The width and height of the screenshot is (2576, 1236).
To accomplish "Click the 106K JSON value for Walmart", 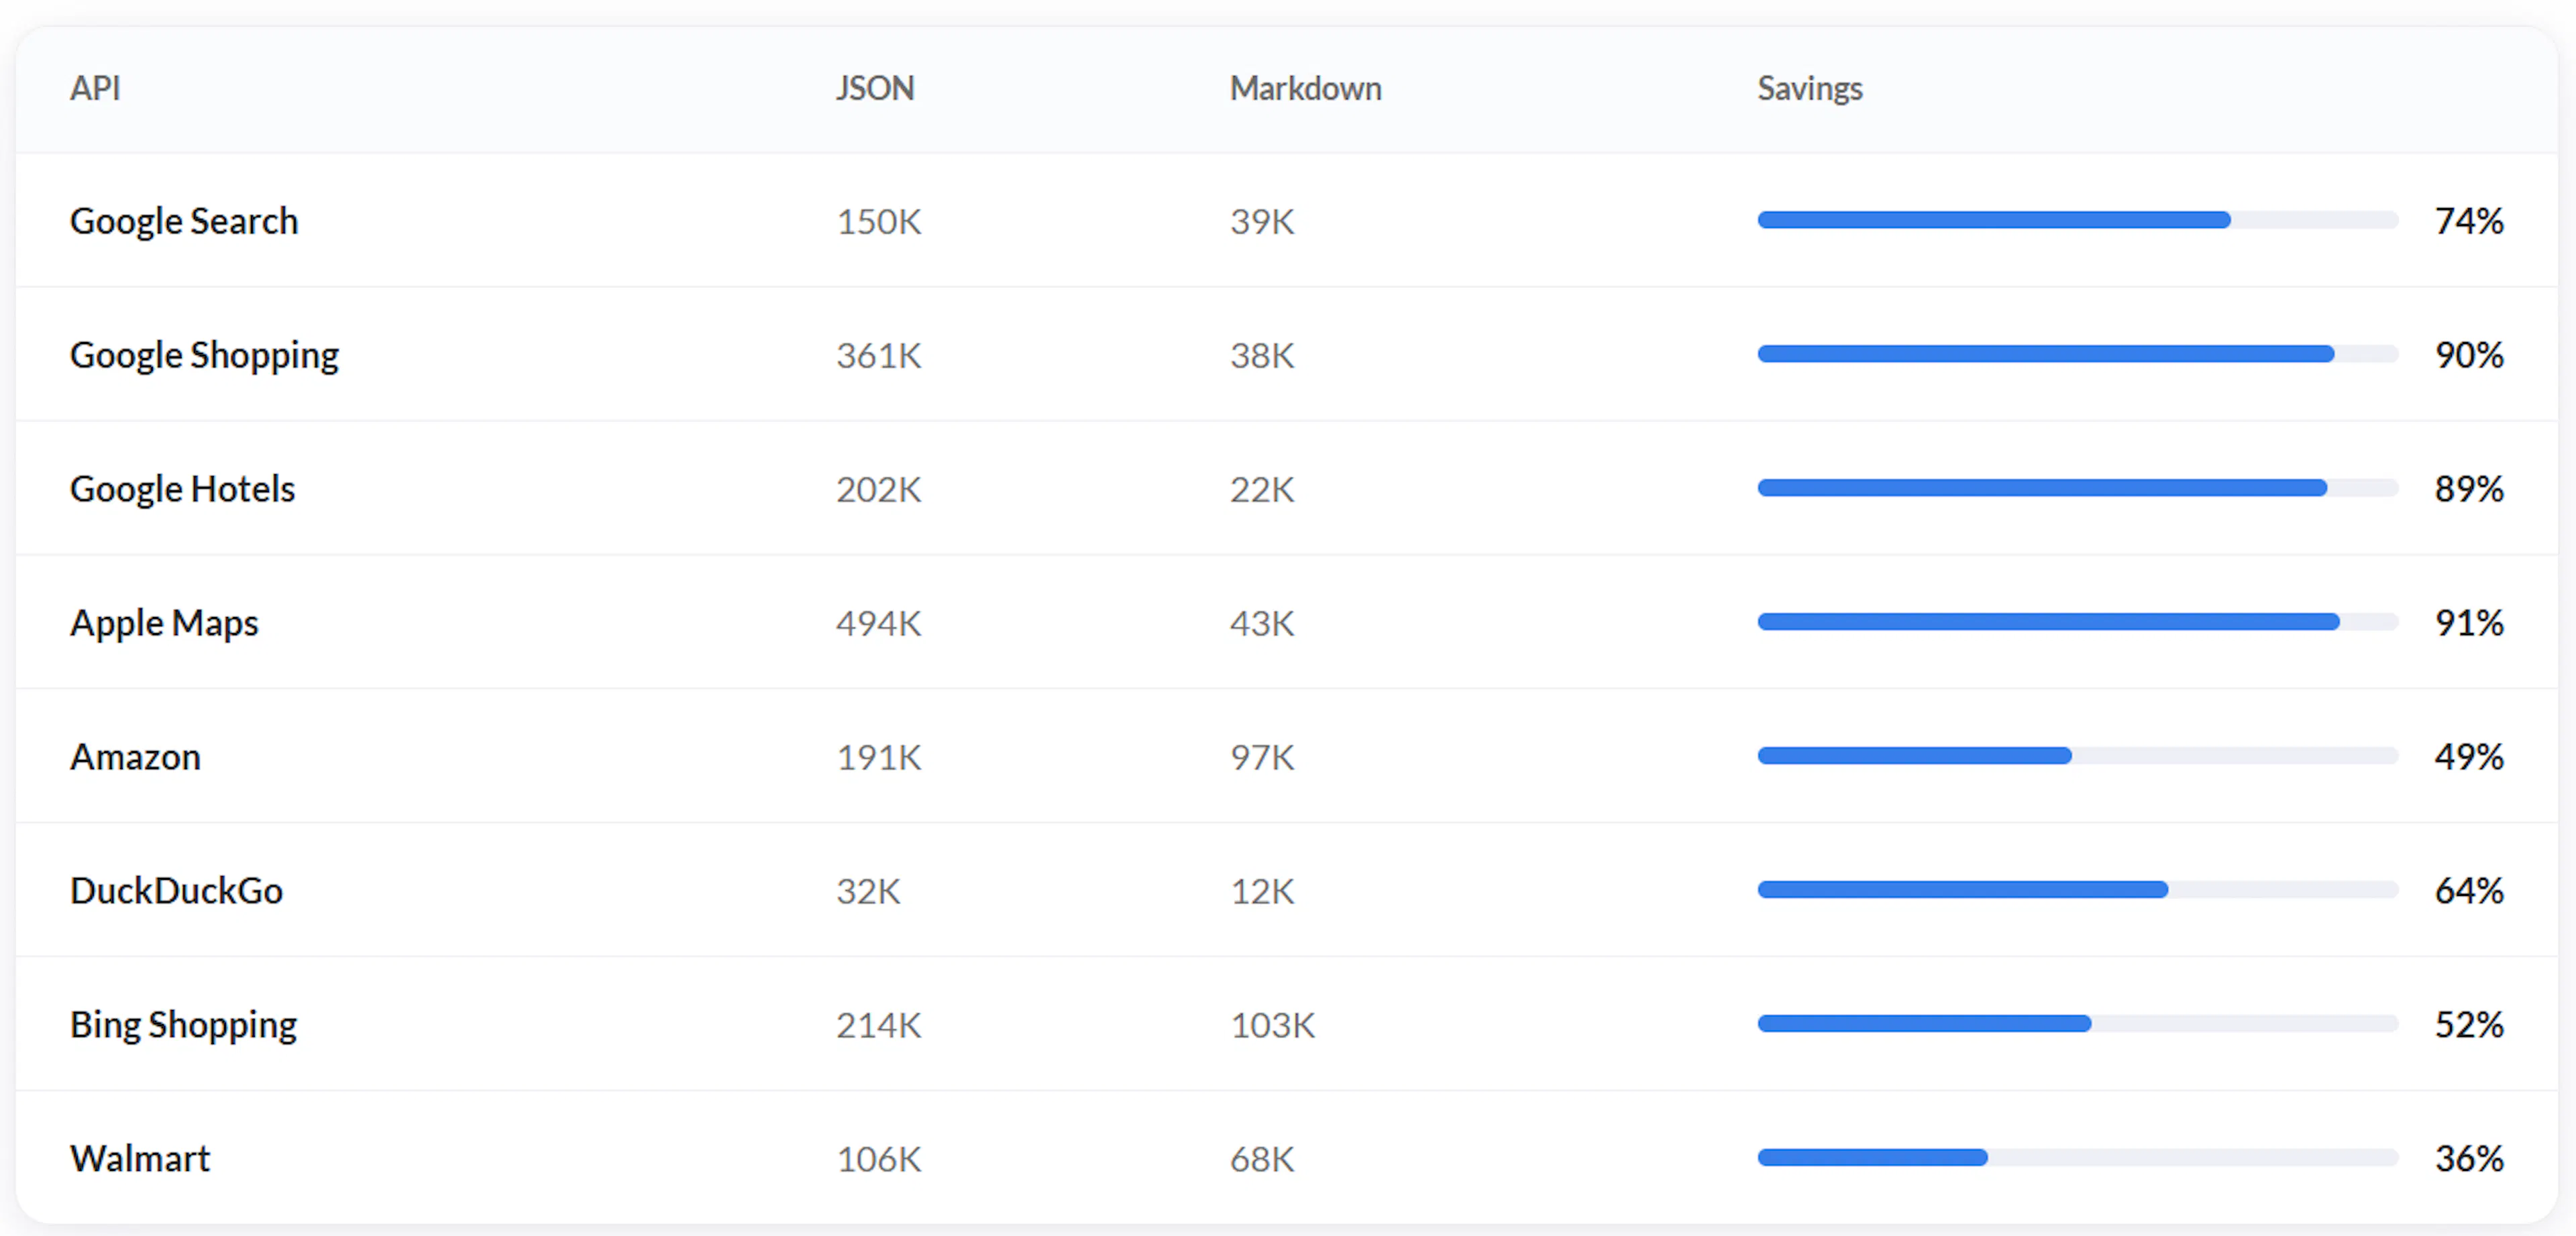I will [878, 1159].
